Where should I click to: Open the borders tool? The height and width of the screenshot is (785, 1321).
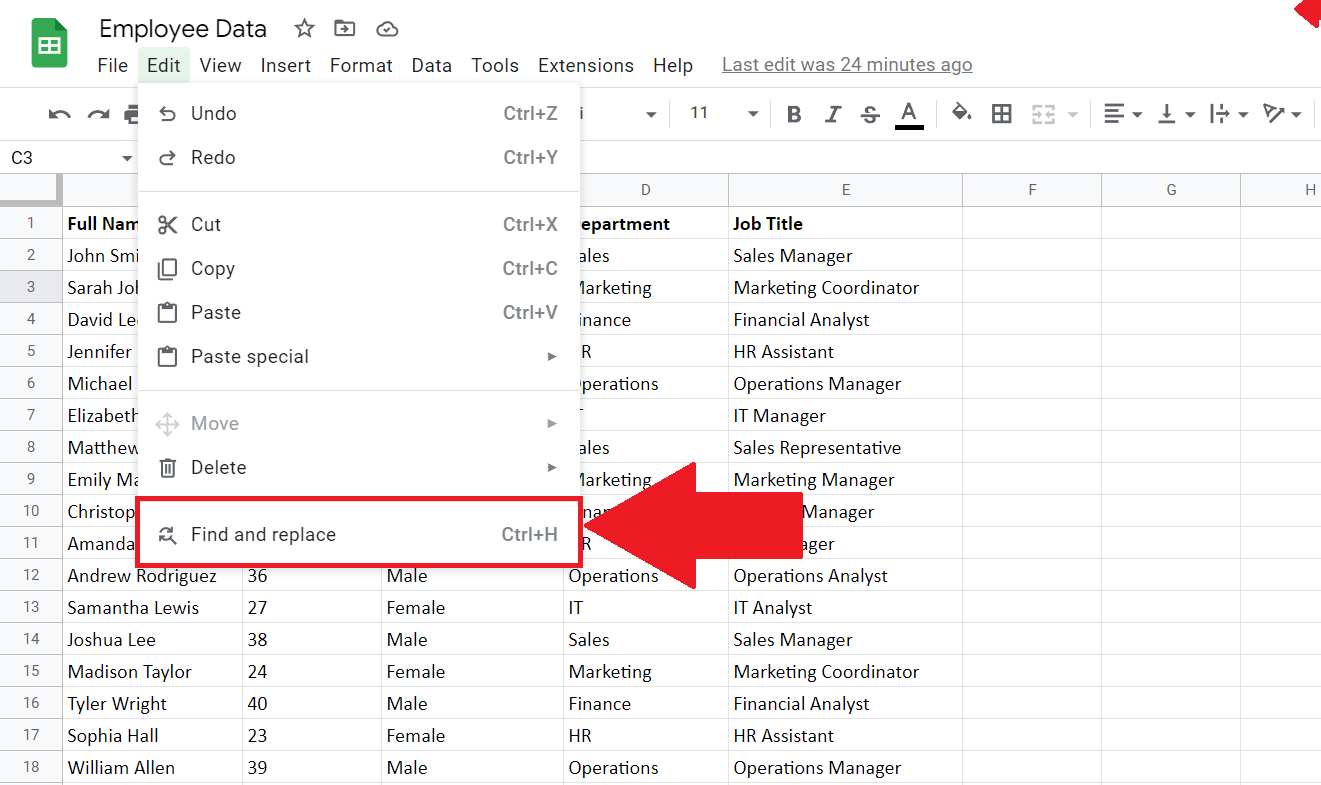pyautogui.click(x=1001, y=113)
